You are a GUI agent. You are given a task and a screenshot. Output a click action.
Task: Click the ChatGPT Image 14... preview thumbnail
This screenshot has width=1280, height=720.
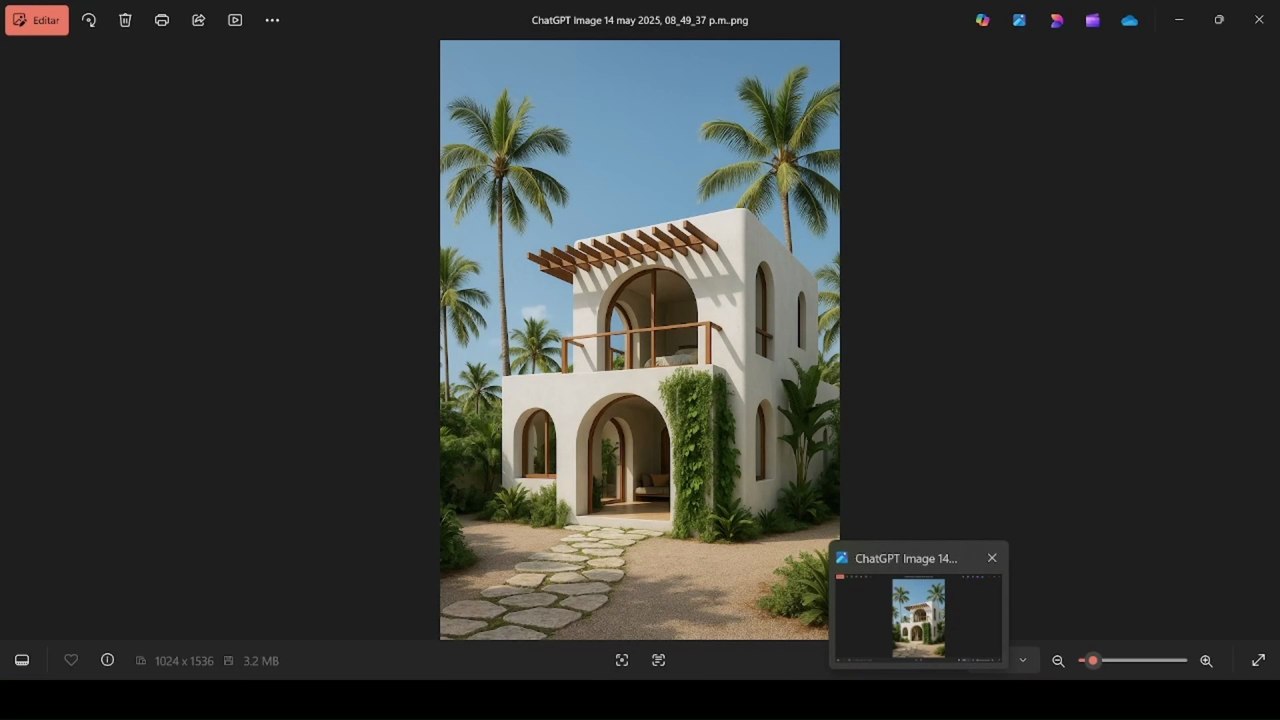coord(918,617)
